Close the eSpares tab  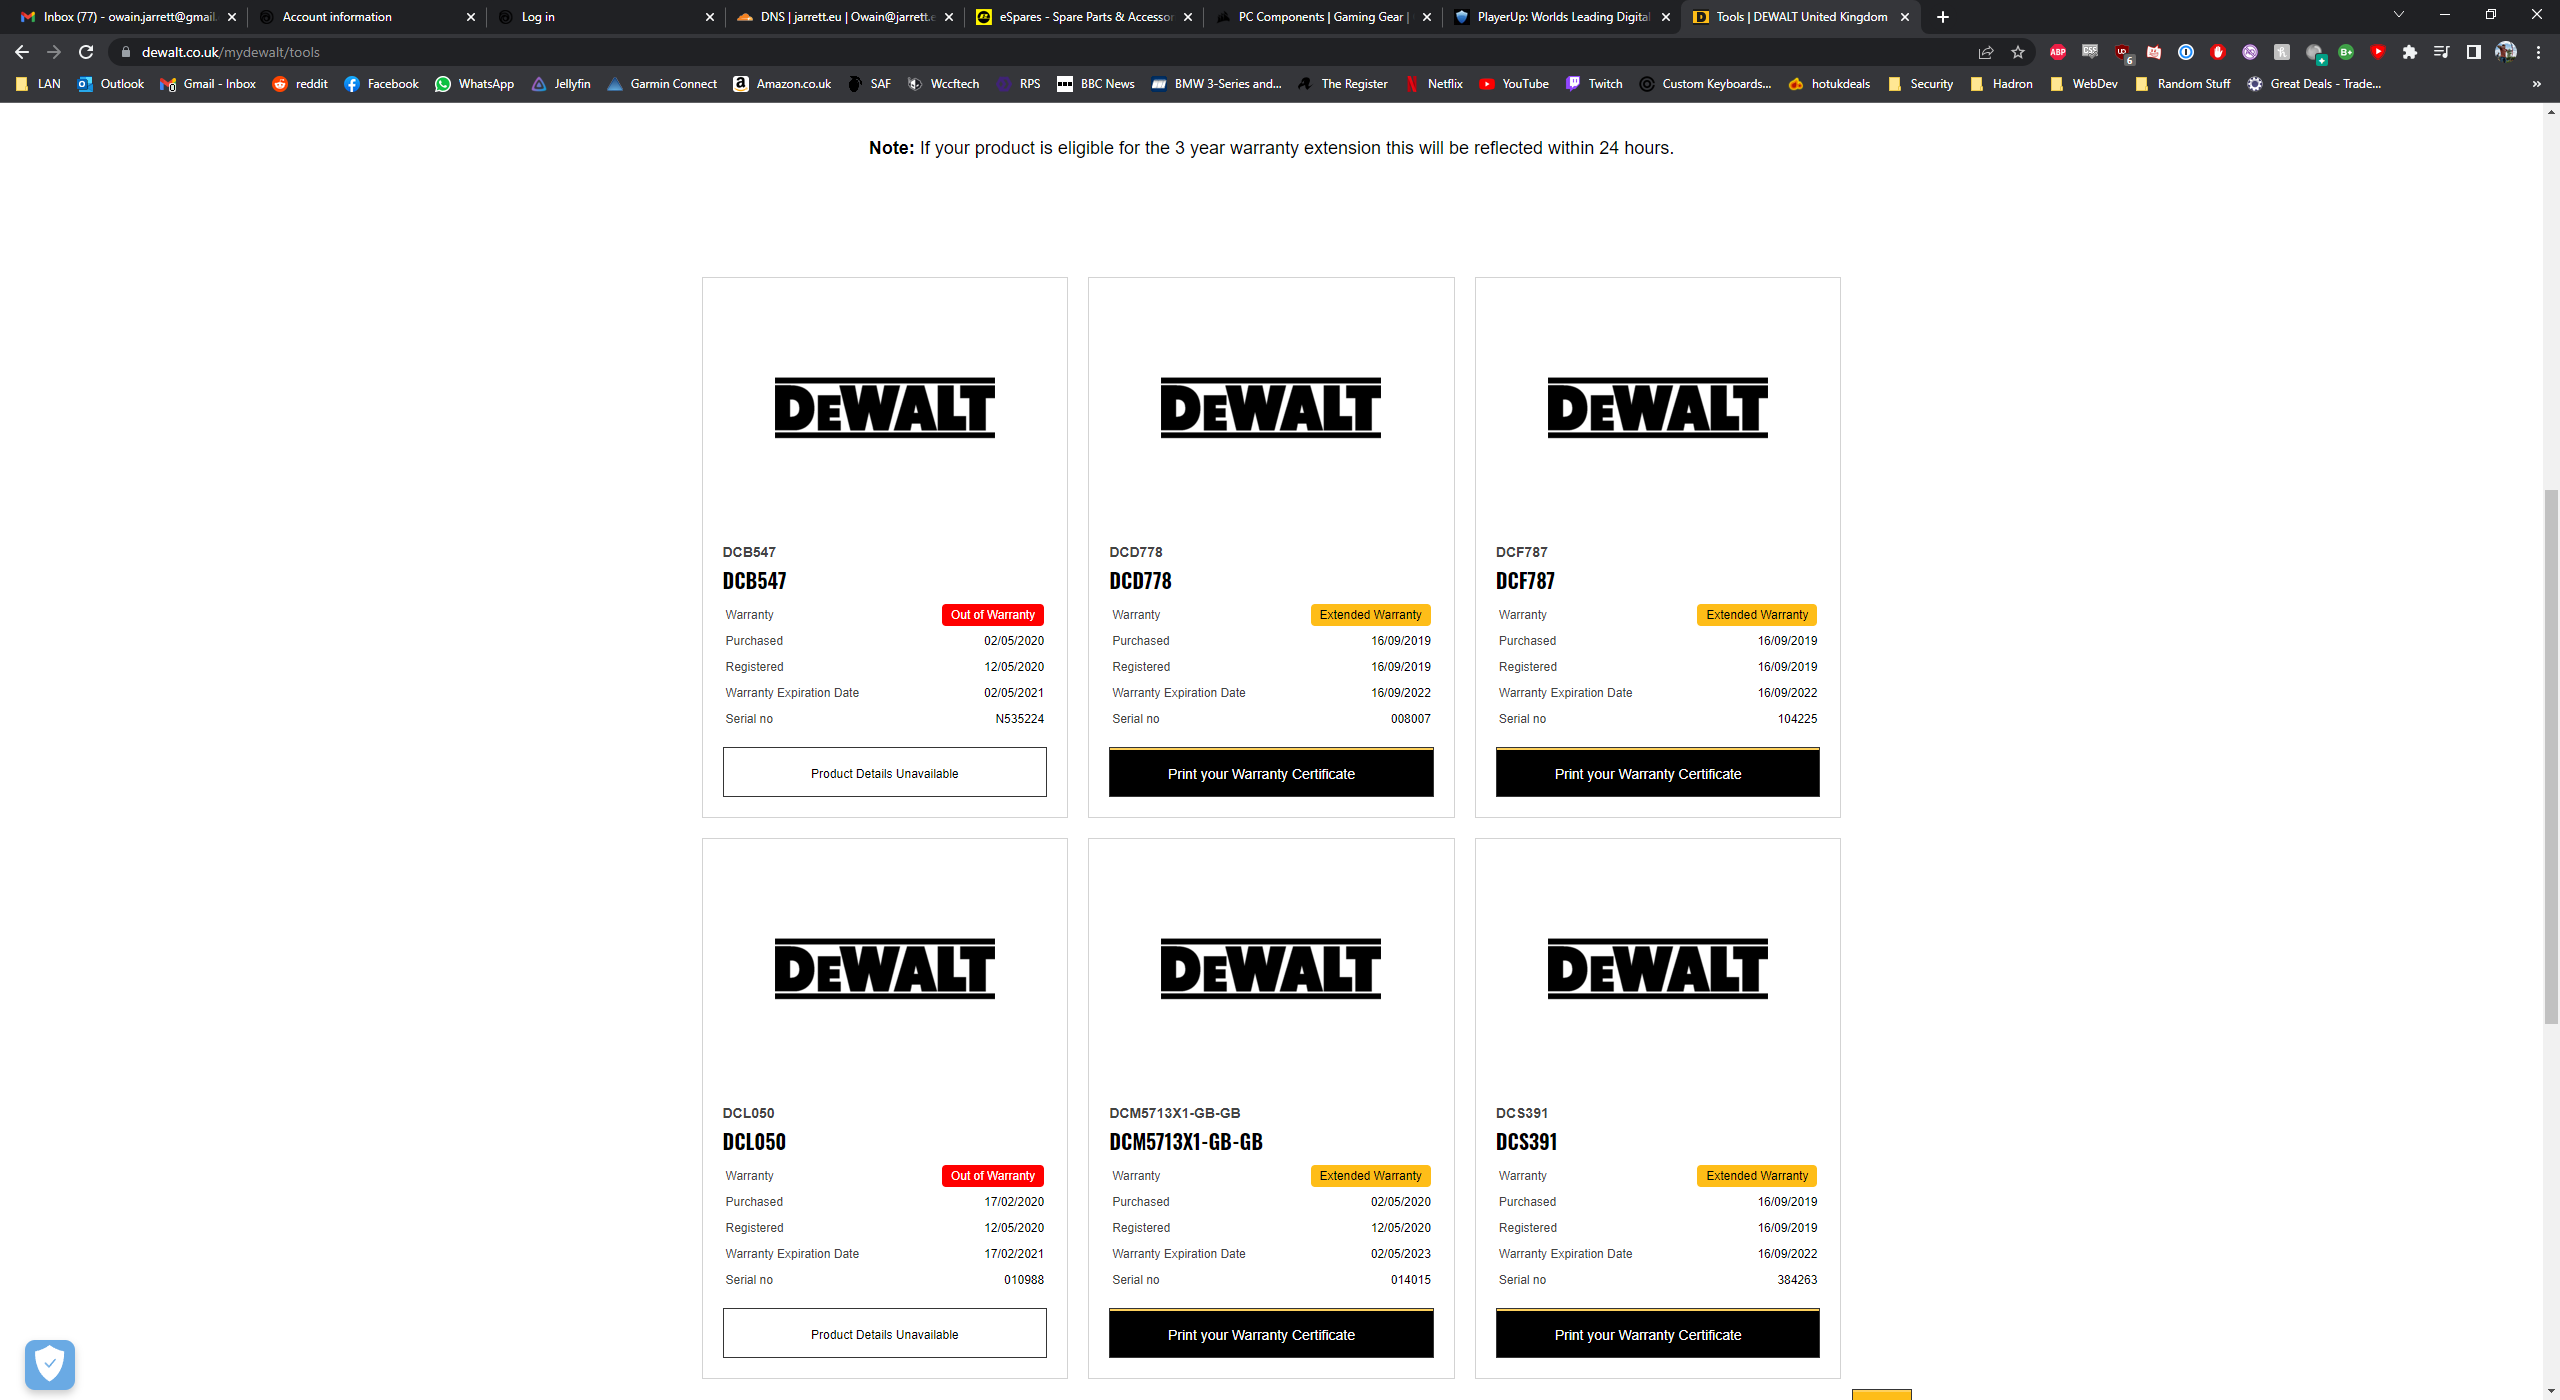click(x=1188, y=17)
